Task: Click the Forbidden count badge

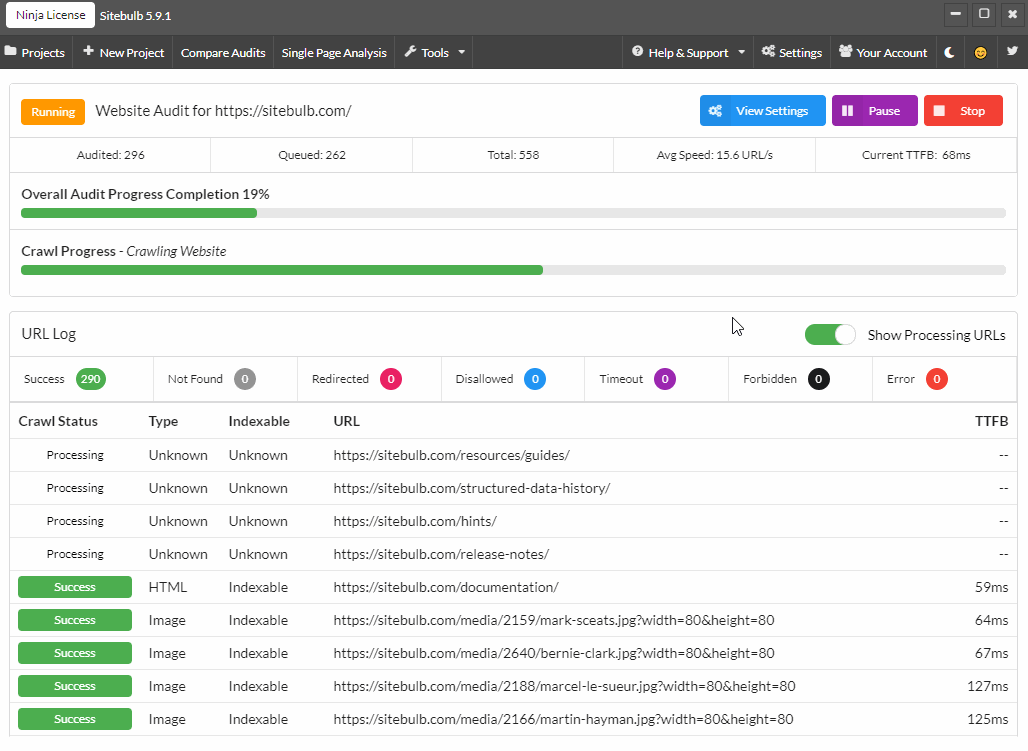Action: 818,379
